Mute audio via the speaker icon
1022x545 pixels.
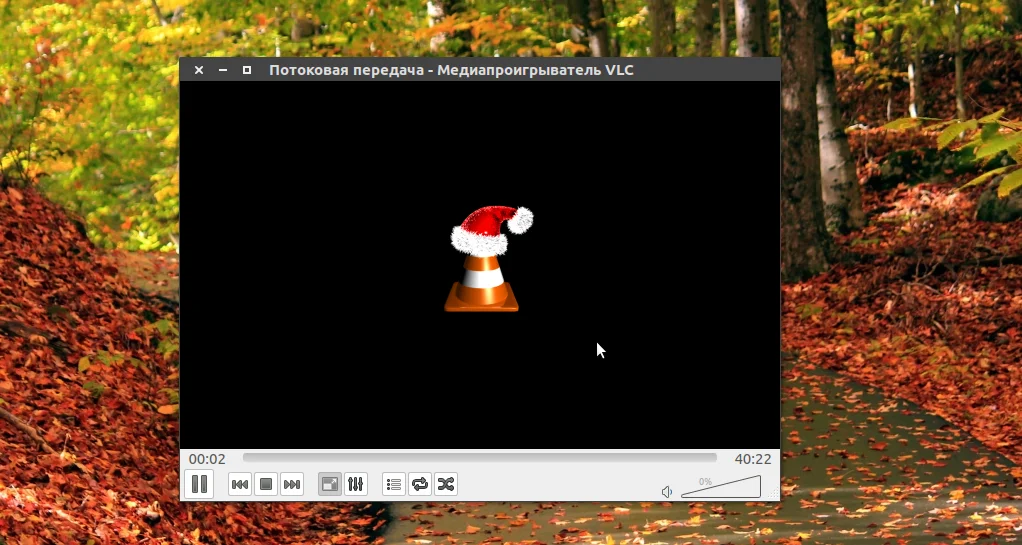667,492
